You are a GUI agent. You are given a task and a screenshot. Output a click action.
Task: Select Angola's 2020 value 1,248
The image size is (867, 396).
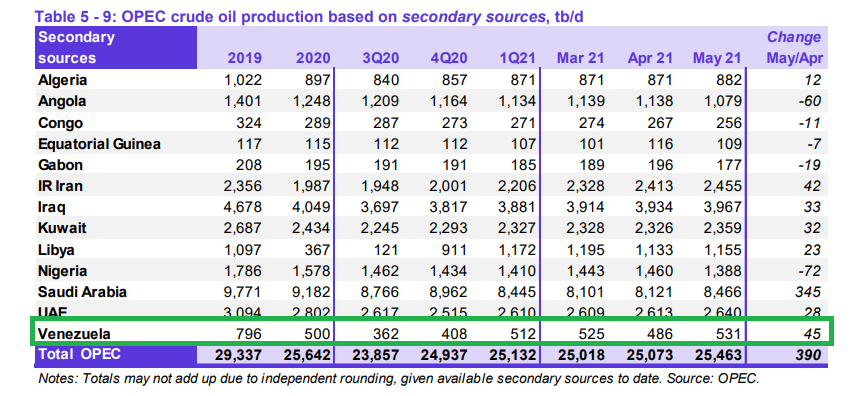click(x=311, y=102)
